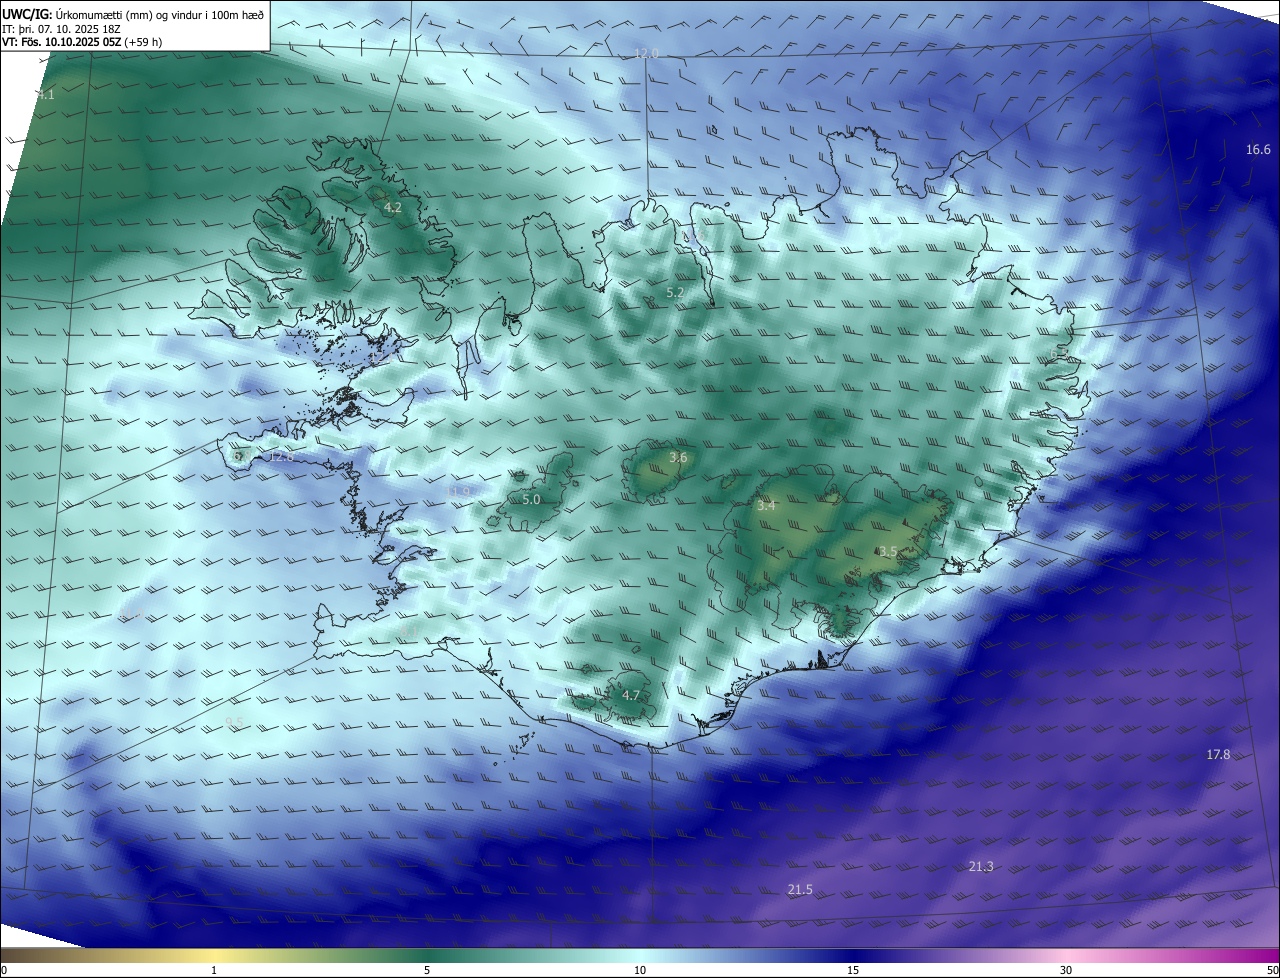1280x978 pixels.
Task: Click the 12.8 value on the west coast
Action: (282, 457)
